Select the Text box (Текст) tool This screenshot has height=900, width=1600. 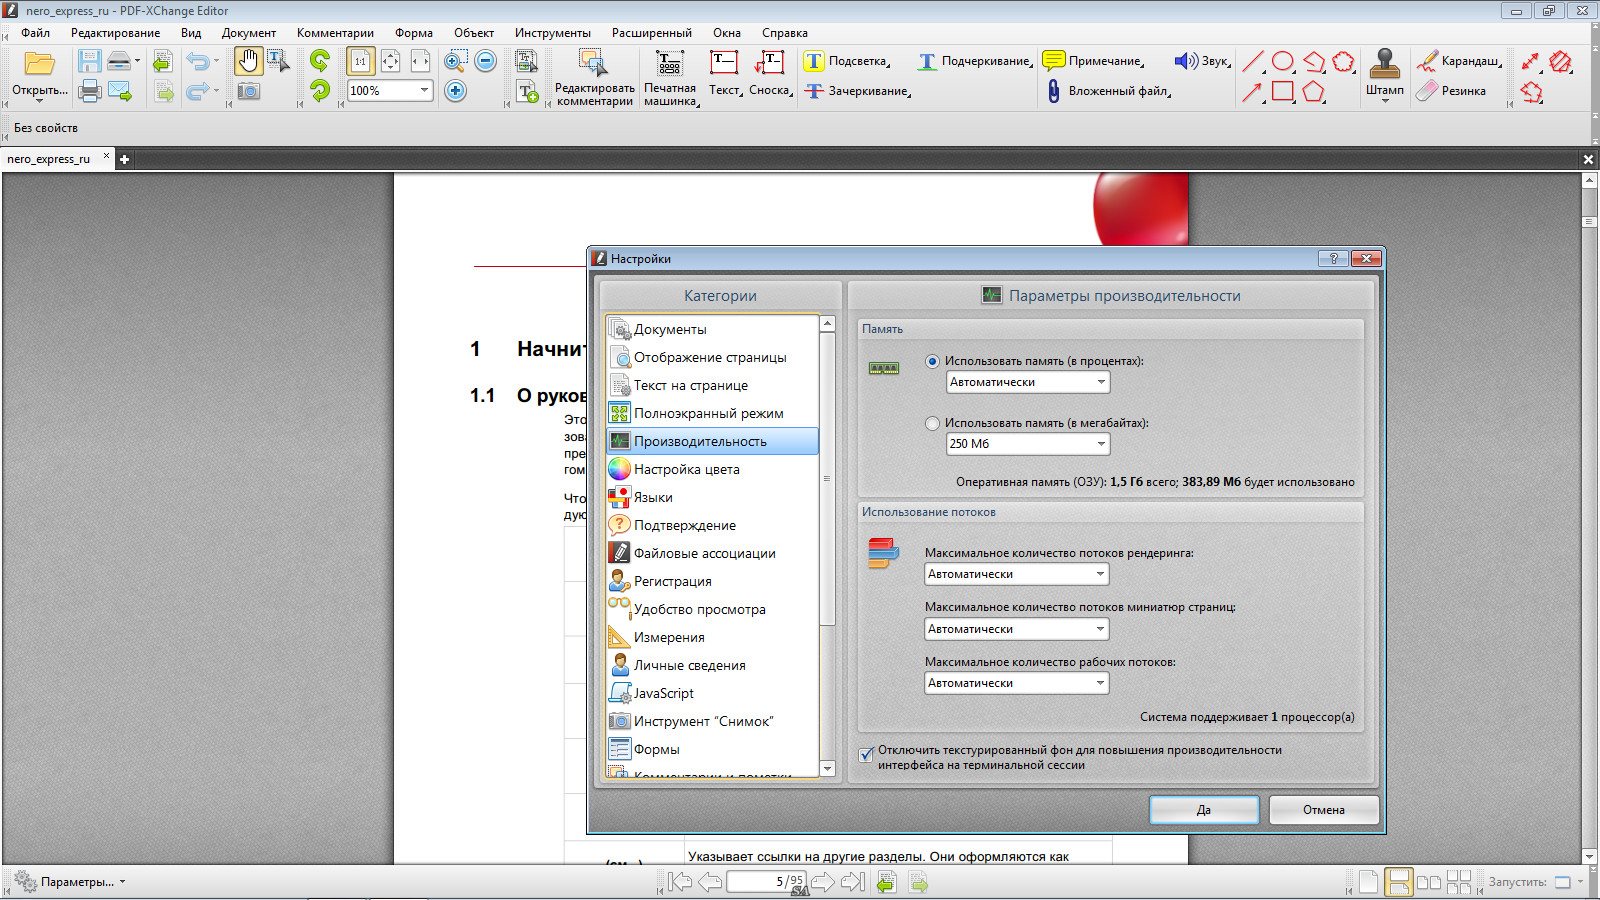click(x=724, y=75)
